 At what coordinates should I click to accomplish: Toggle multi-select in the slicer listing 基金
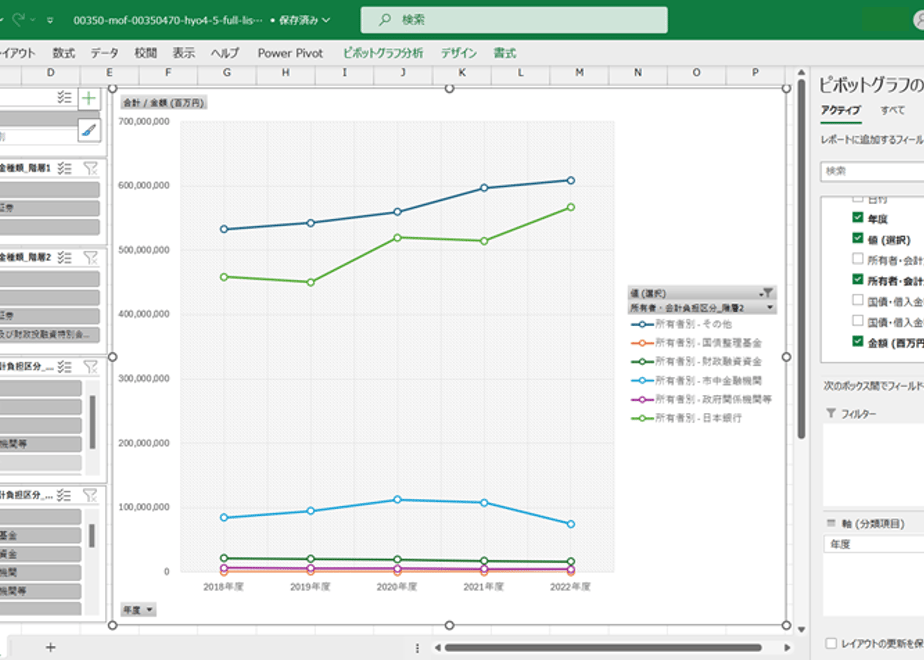pyautogui.click(x=64, y=496)
